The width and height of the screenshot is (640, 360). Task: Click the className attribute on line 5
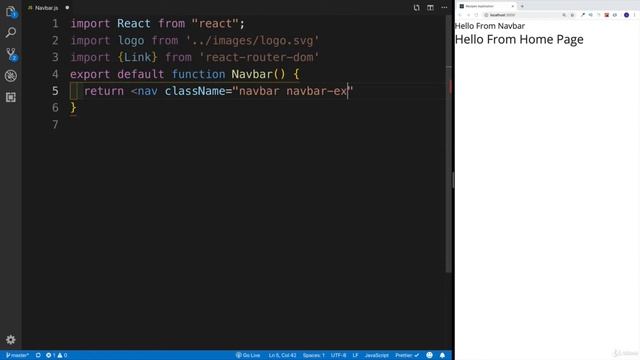tap(195, 91)
